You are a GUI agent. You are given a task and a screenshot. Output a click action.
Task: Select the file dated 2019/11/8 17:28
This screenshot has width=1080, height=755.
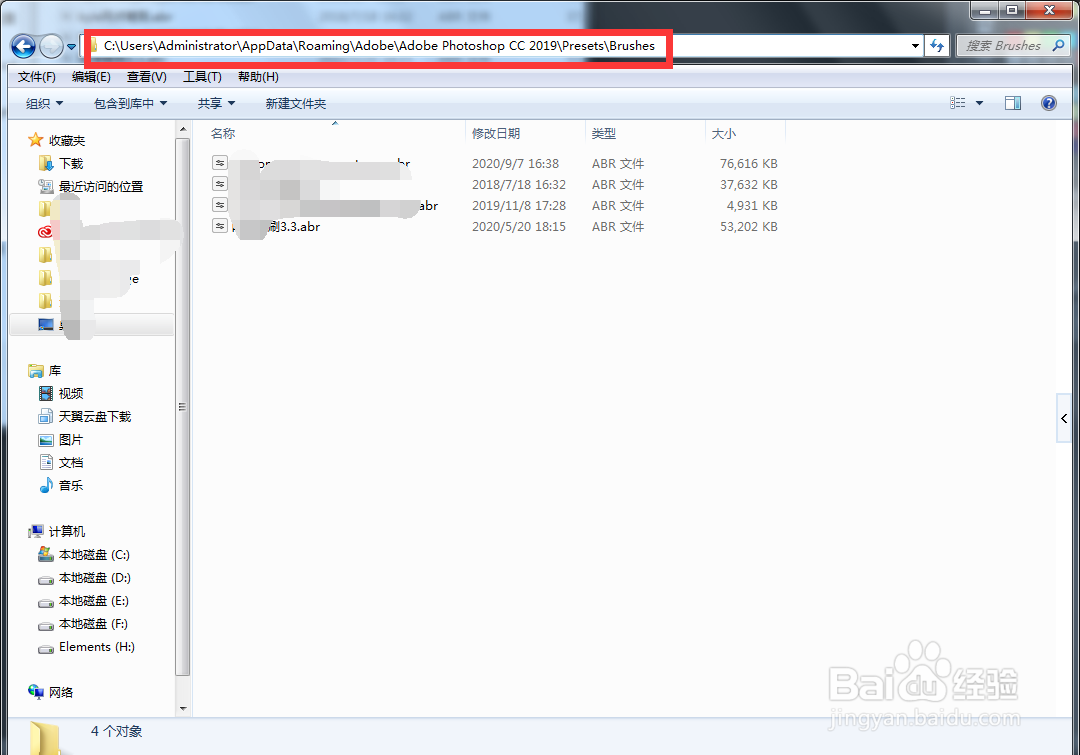point(495,205)
